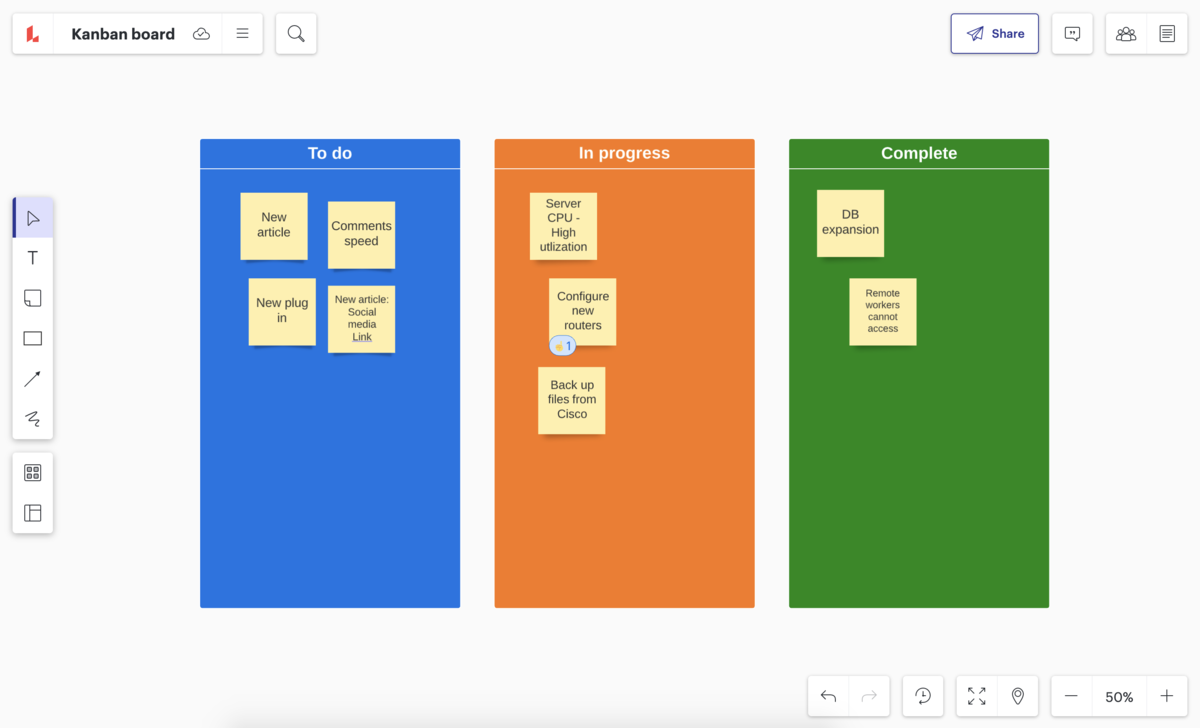Select the rectangle shape tool
The height and width of the screenshot is (728, 1200).
coord(33,338)
